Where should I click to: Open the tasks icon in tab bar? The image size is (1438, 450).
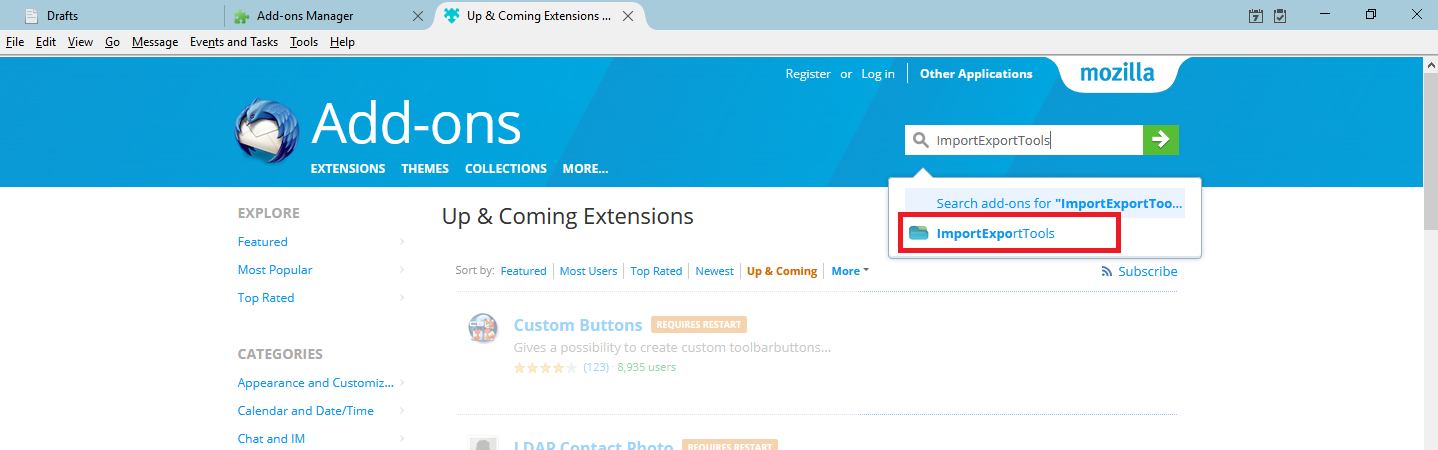pyautogui.click(x=1280, y=16)
